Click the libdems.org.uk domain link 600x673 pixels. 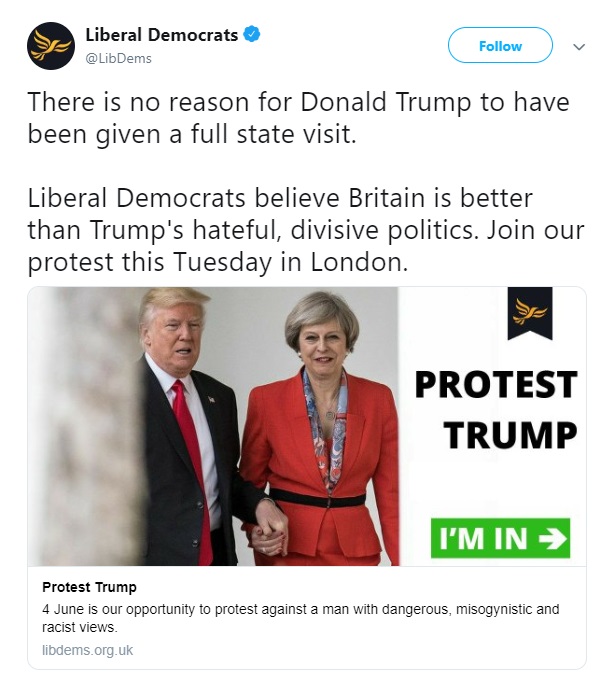pyautogui.click(x=88, y=650)
